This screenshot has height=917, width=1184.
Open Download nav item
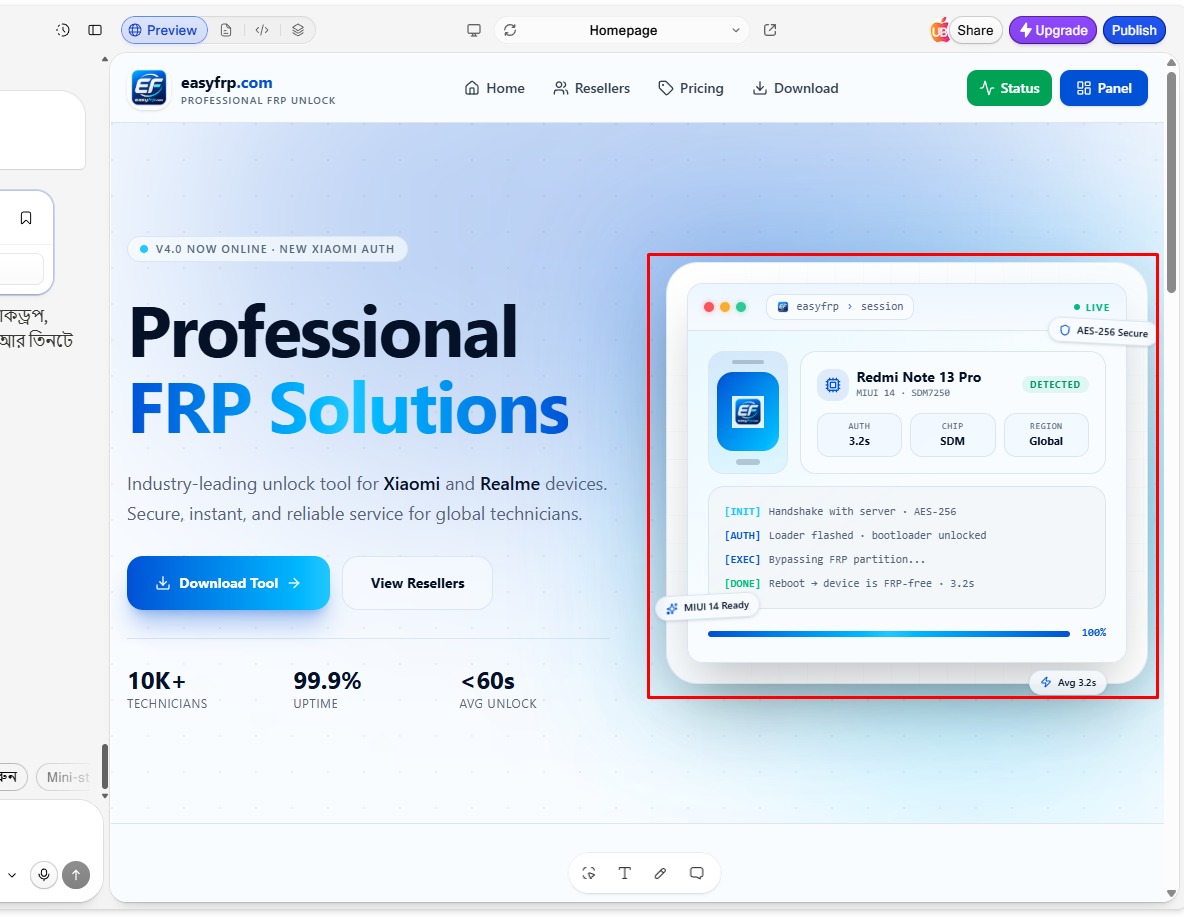click(x=795, y=88)
